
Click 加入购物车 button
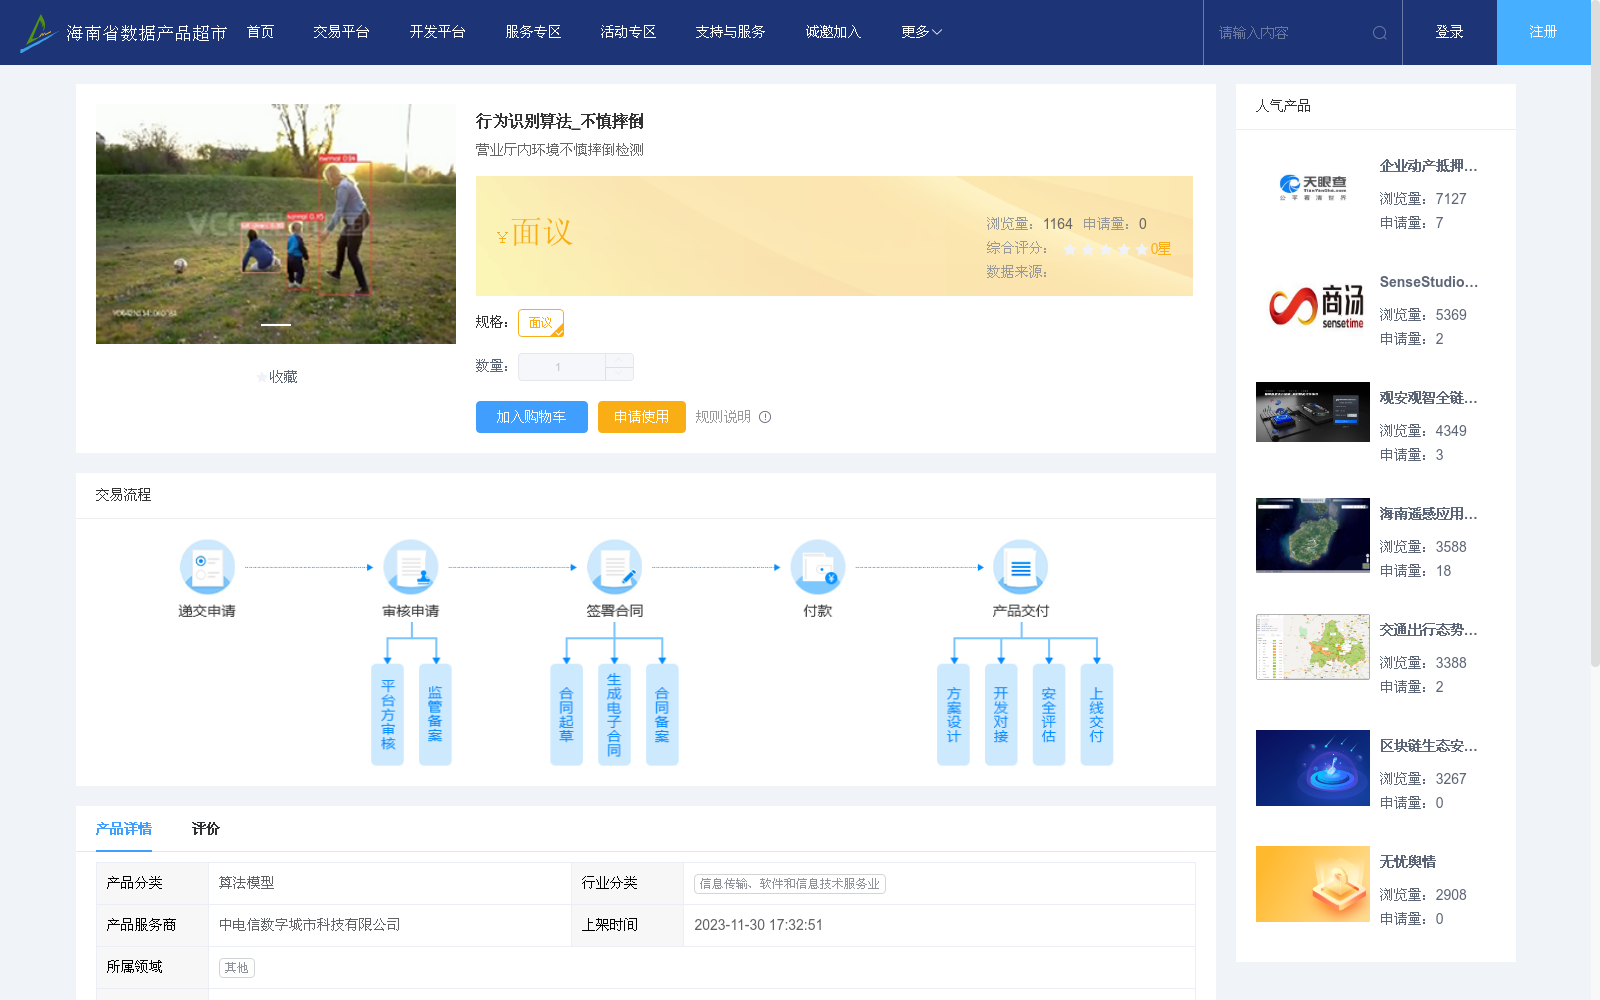[532, 417]
